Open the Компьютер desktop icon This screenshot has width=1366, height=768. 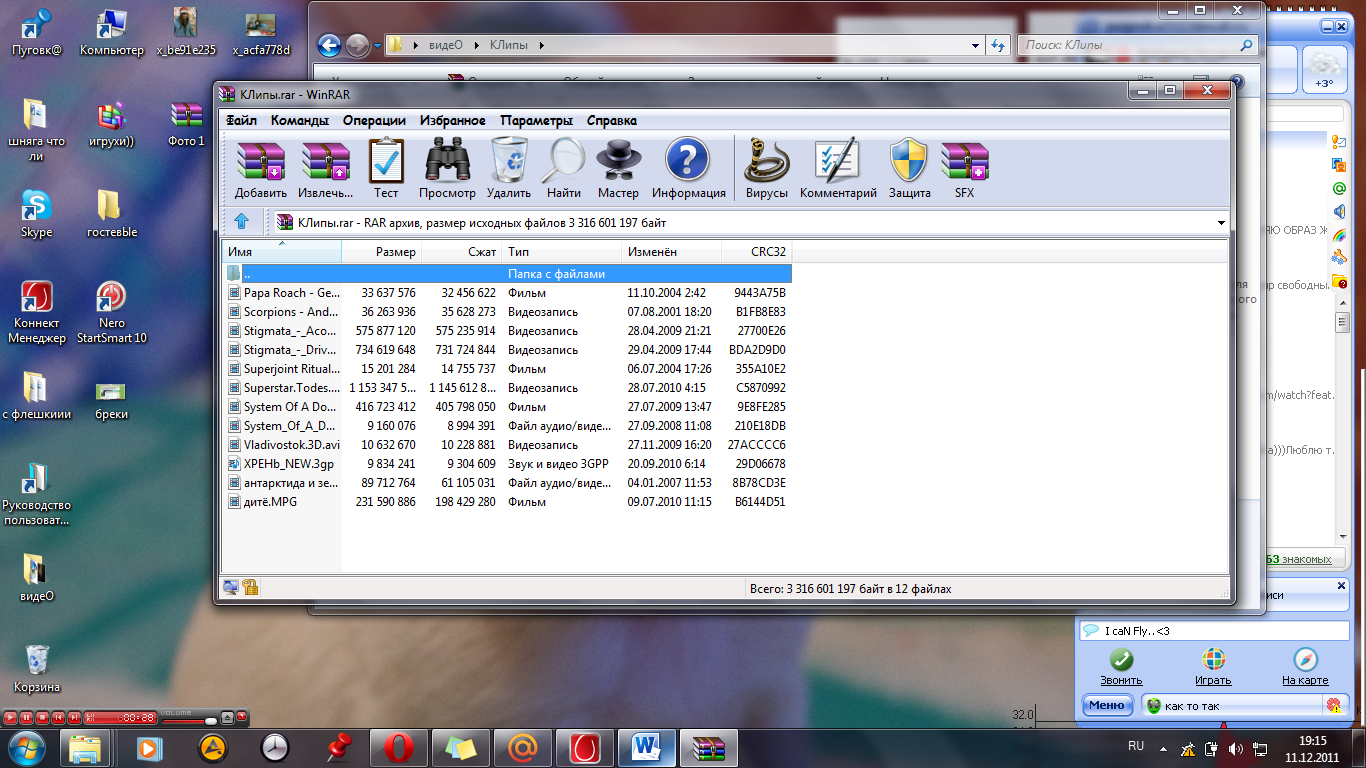[x=111, y=24]
